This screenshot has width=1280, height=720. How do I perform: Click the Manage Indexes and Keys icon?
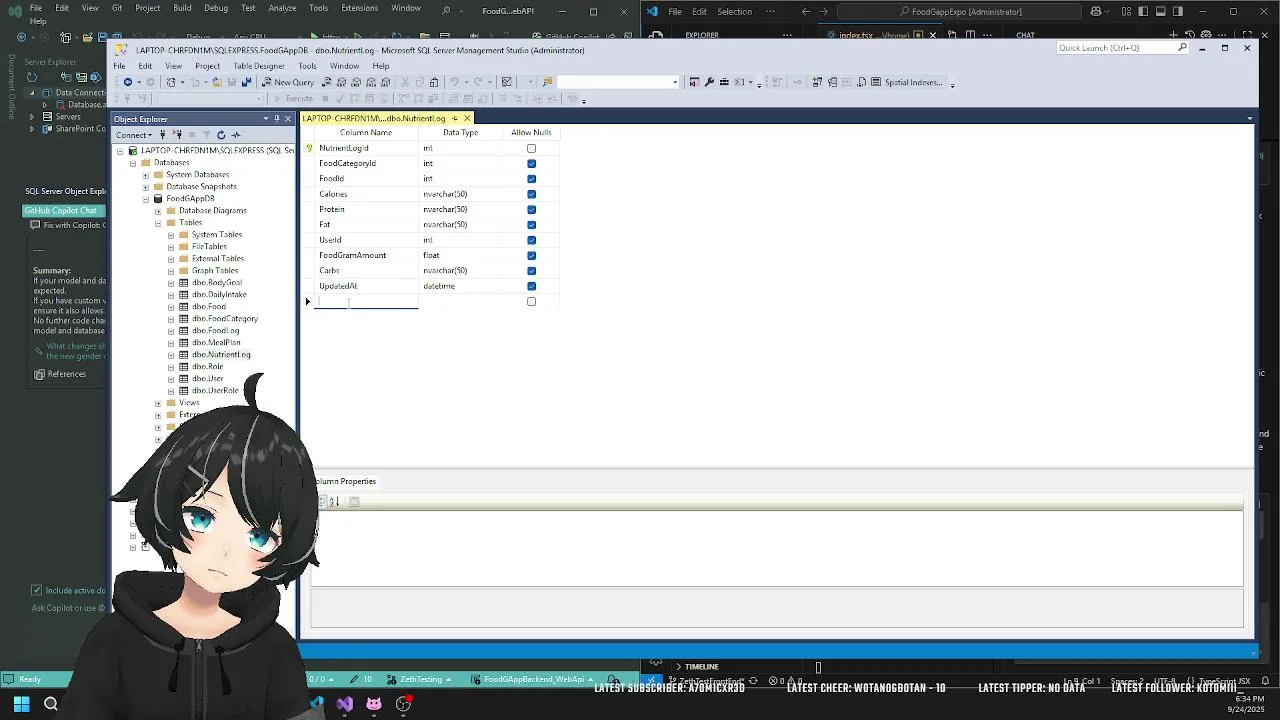coord(832,82)
